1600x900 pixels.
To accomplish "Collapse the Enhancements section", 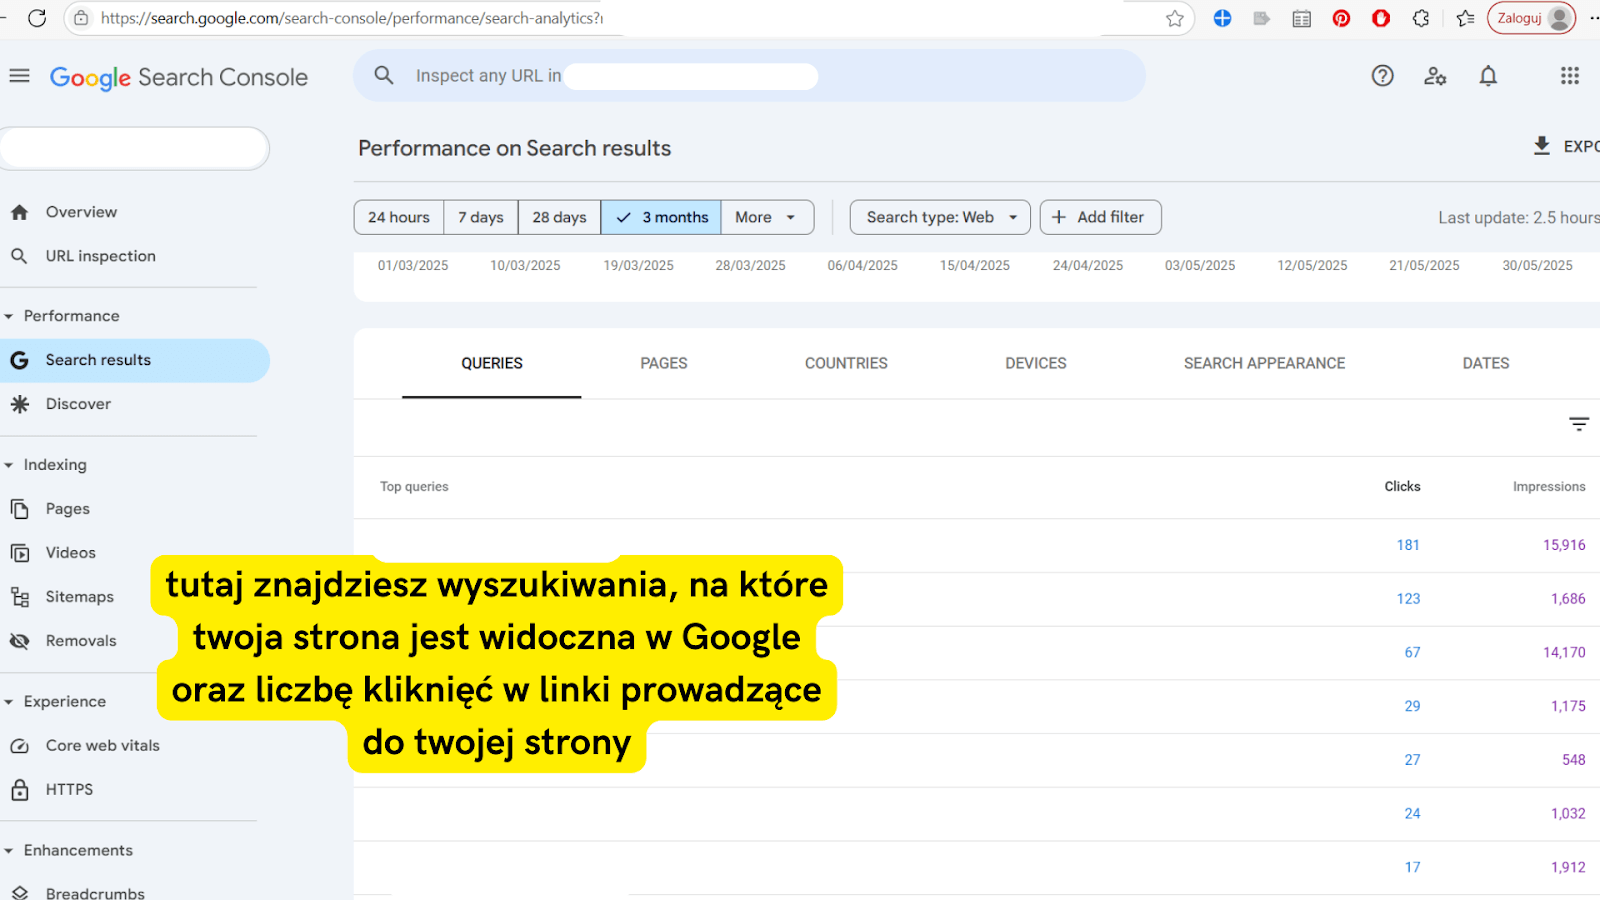I will pyautogui.click(x=9, y=851).
